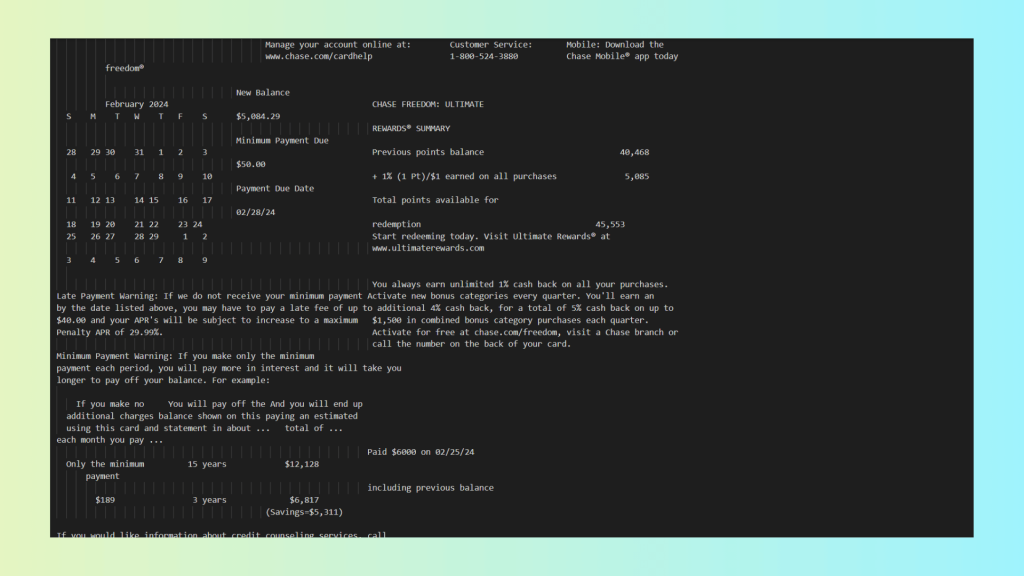This screenshot has height=576, width=1024.
Task: Click the CHASE FREEDOM: ULTIMATE heading
Action: pos(428,105)
